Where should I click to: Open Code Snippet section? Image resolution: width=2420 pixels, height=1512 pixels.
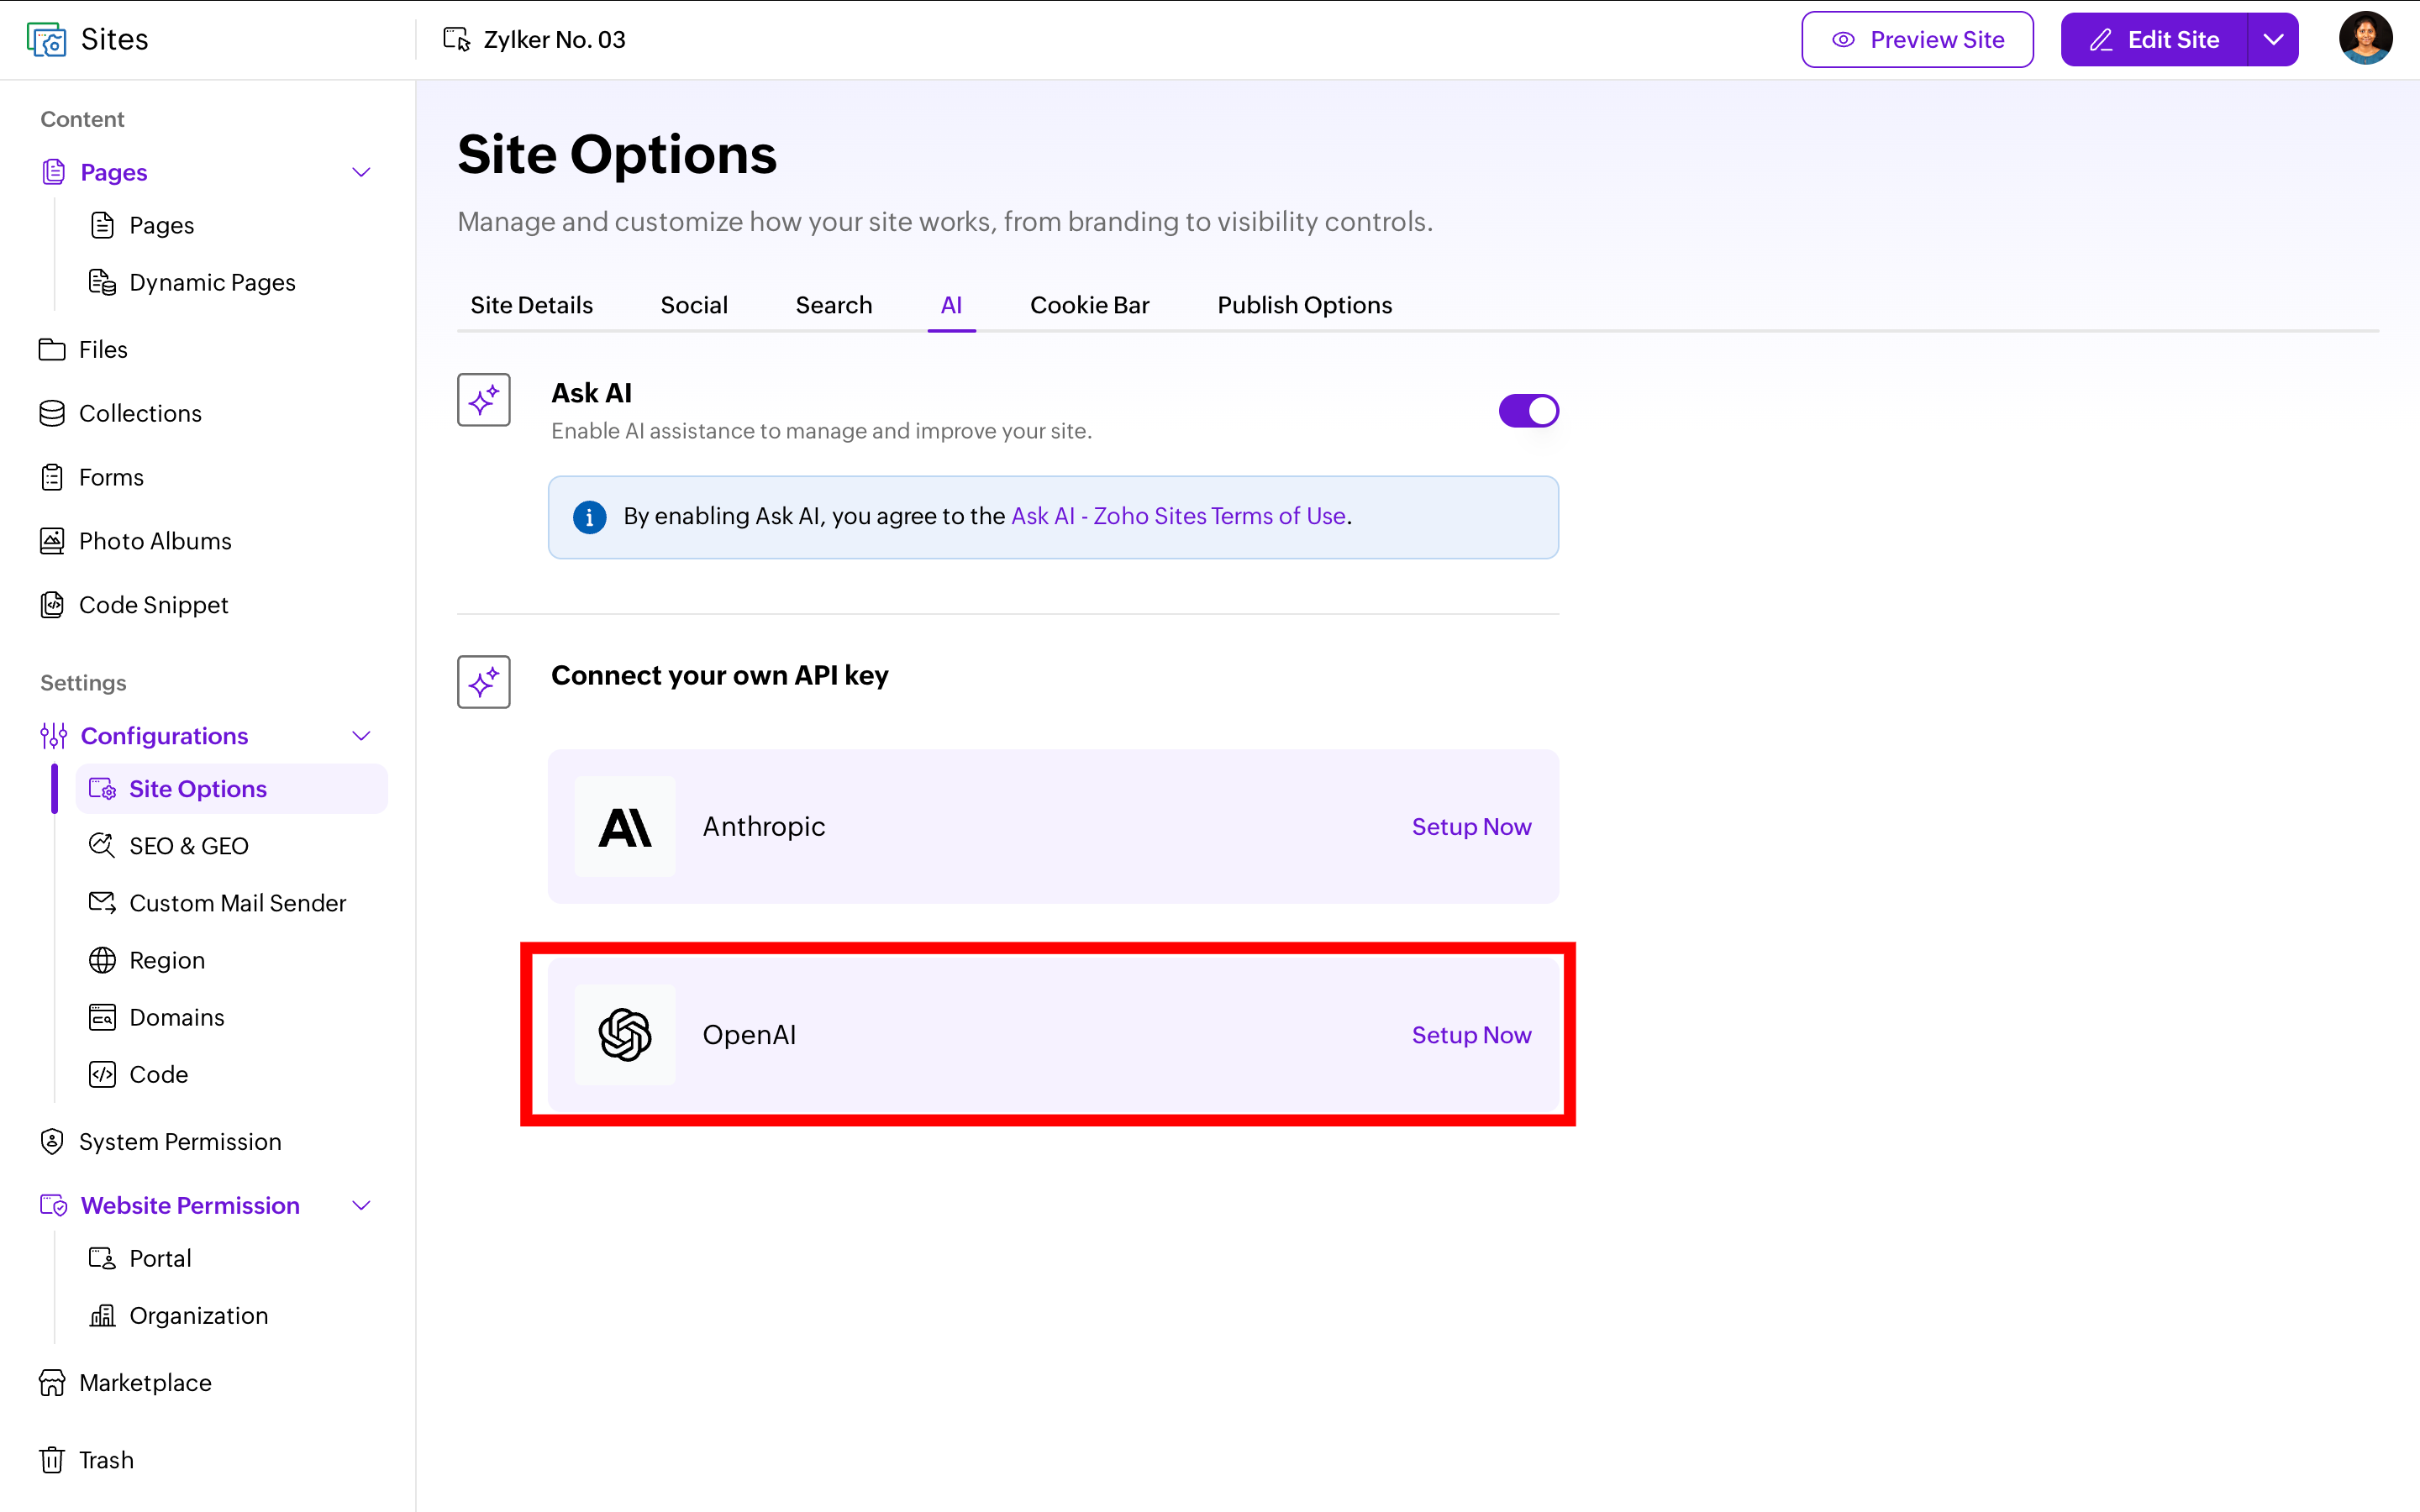[x=133, y=605]
